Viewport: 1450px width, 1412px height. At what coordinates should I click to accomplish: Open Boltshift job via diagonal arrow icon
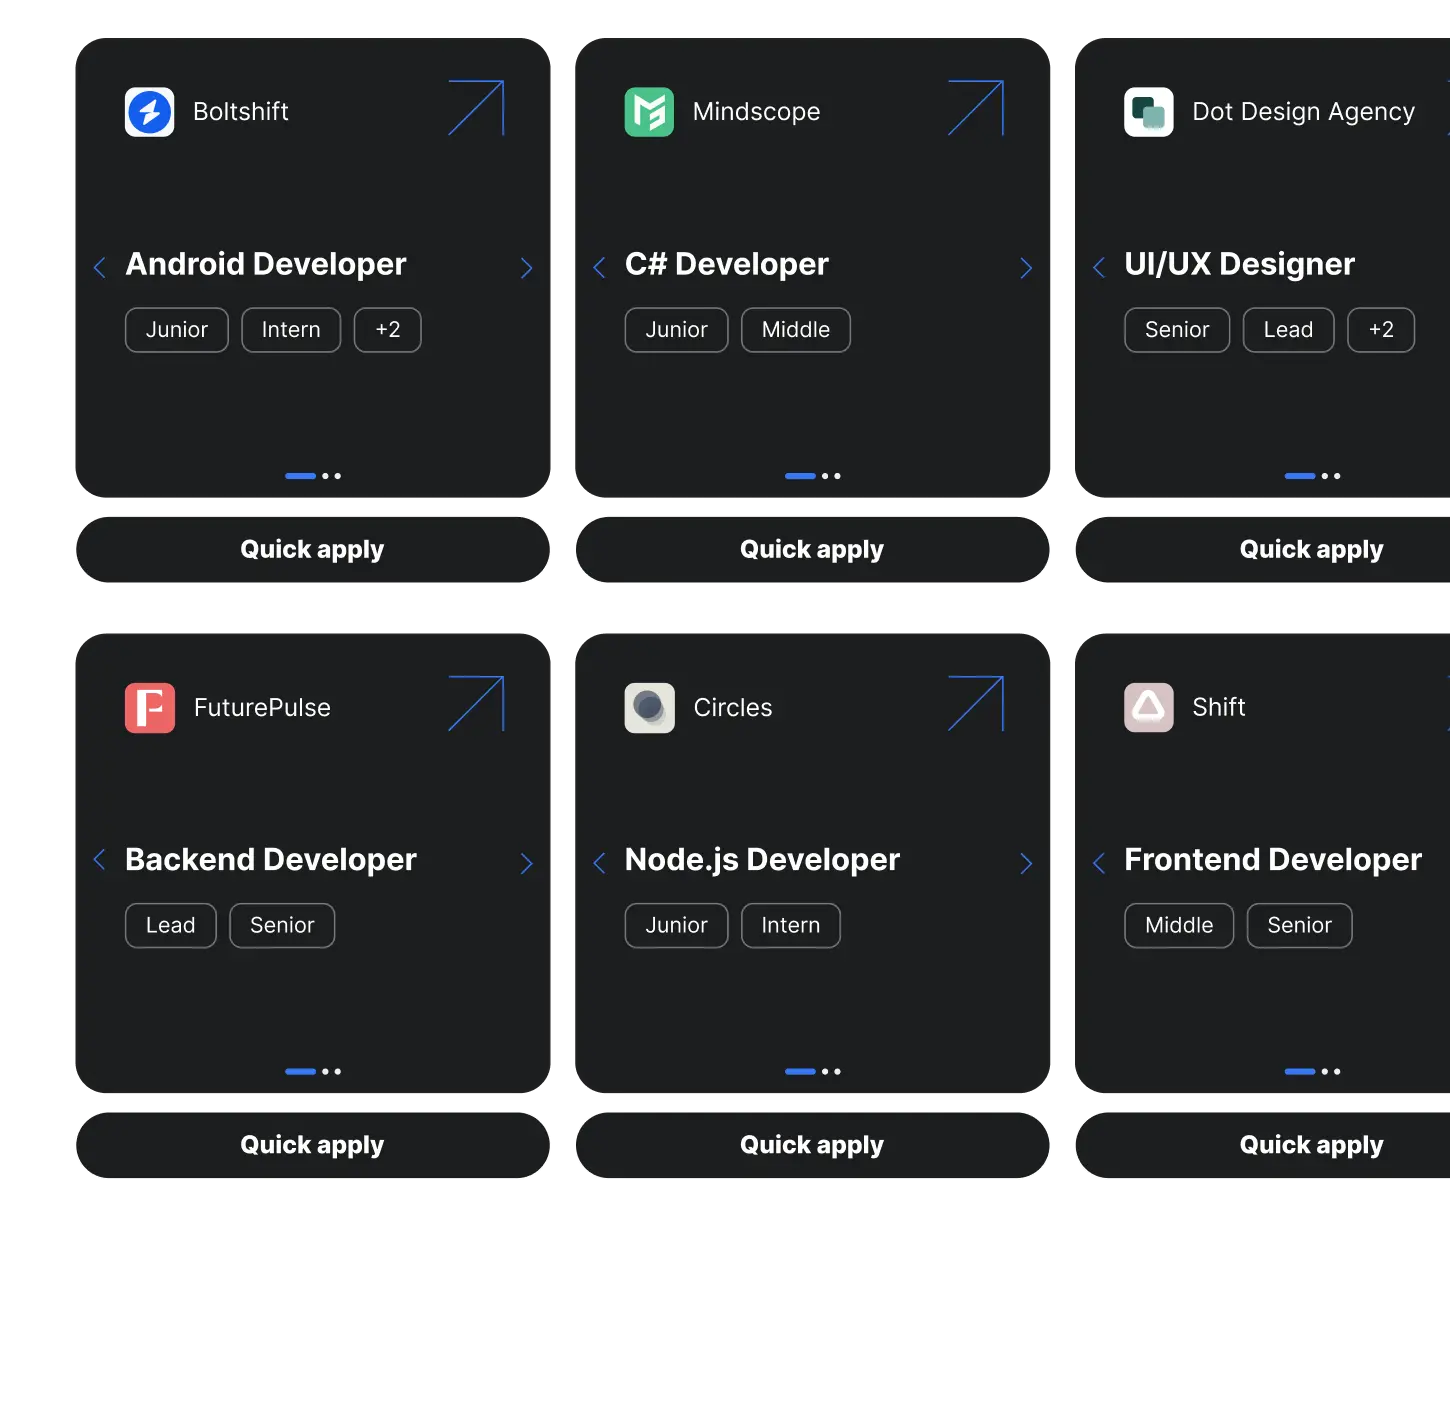[x=476, y=108]
